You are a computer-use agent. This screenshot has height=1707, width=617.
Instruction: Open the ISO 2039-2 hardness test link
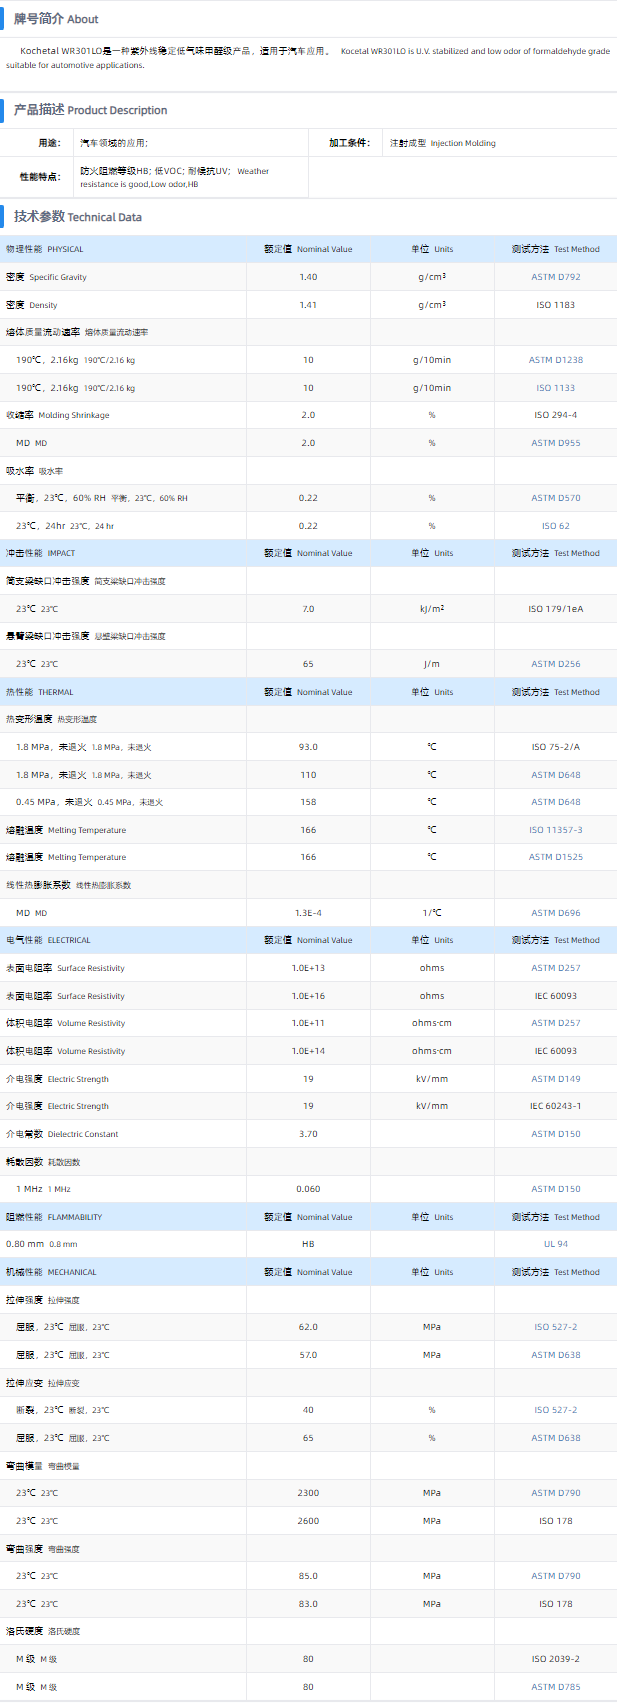(x=555, y=1659)
